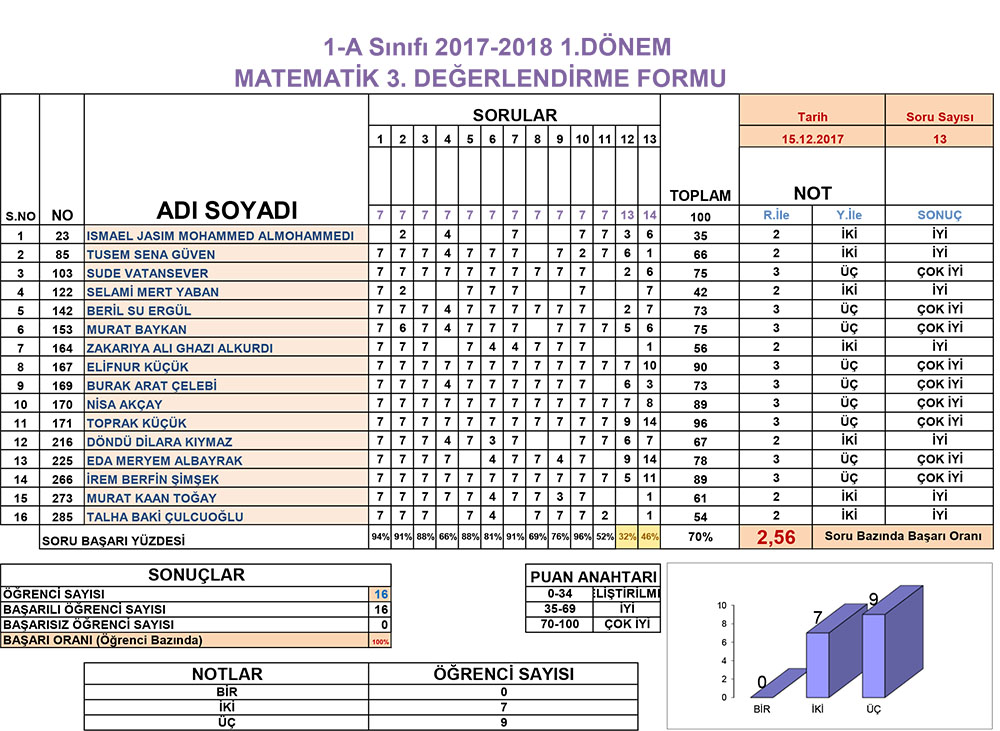This screenshot has height=731, width=1000.
Task: Click the SONUÇ column header
Action: click(x=939, y=215)
